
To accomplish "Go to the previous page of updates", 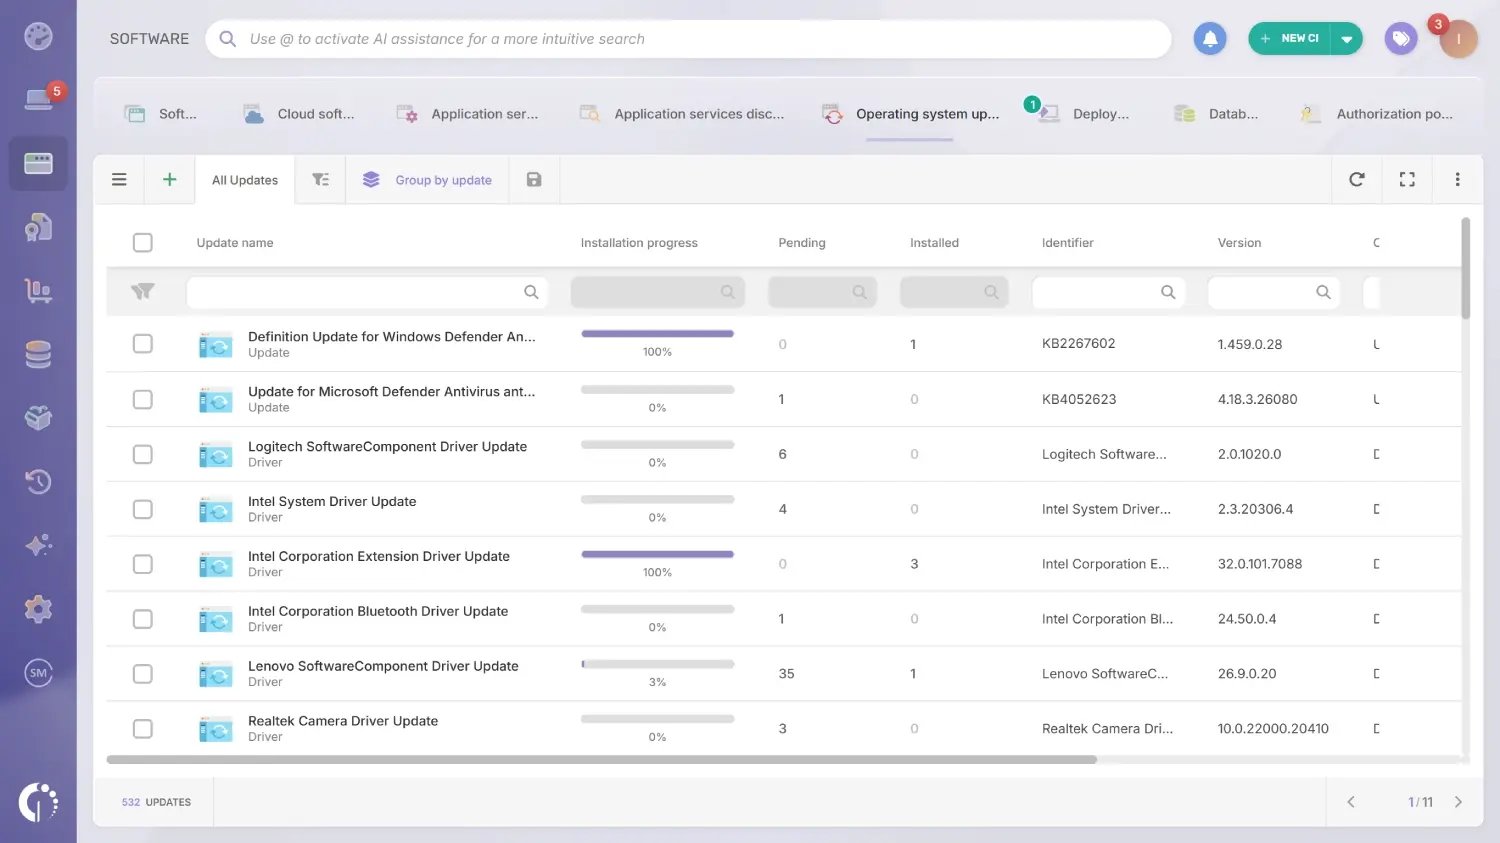I will pyautogui.click(x=1351, y=802).
